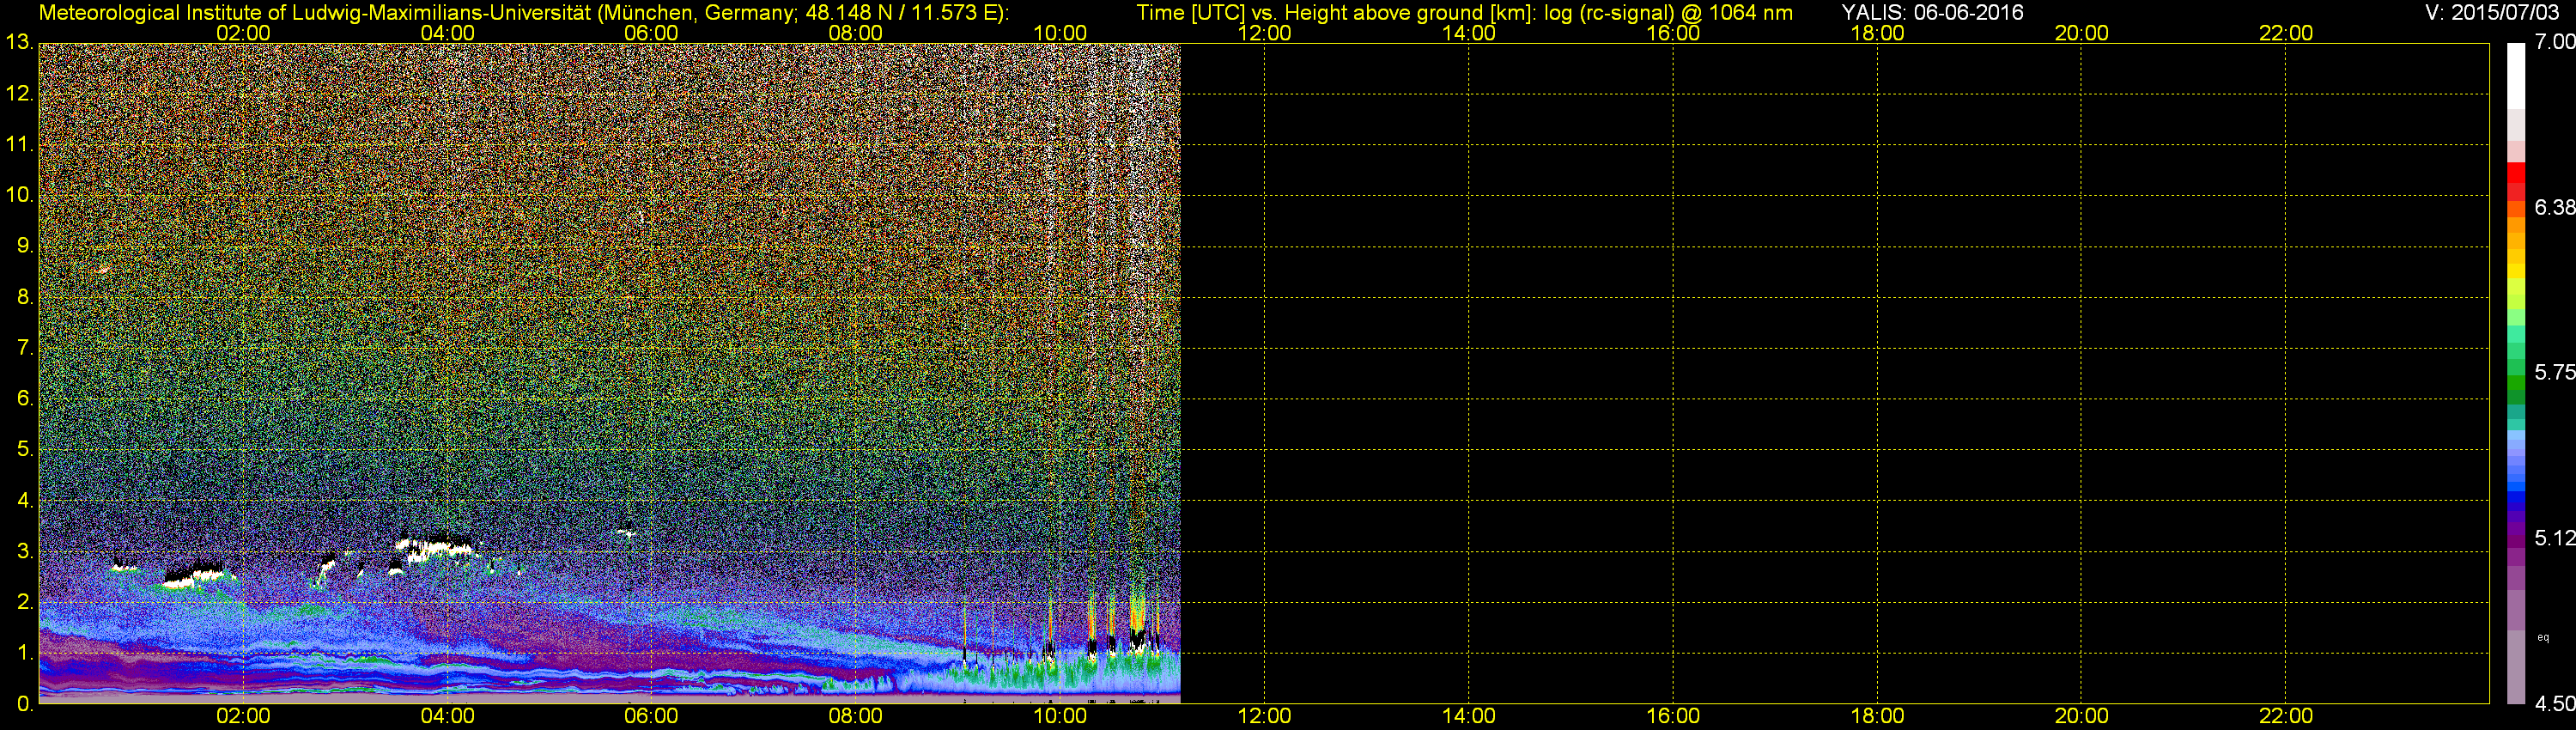Image resolution: width=2576 pixels, height=730 pixels.
Task: Click the 5.75 color scale value
Action: [2554, 372]
